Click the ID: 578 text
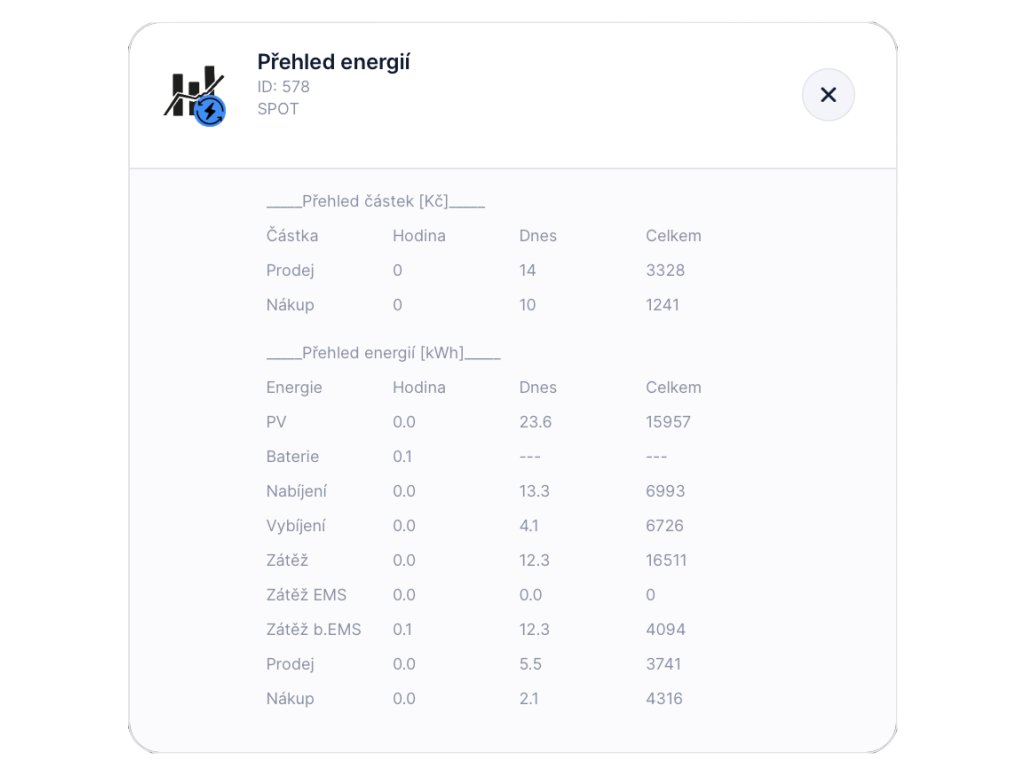Viewport: 1024px width, 768px height. tap(283, 87)
